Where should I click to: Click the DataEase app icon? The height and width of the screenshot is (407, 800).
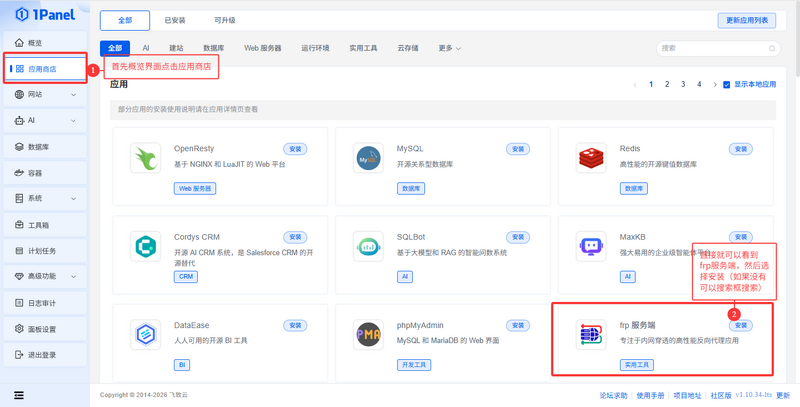147,335
